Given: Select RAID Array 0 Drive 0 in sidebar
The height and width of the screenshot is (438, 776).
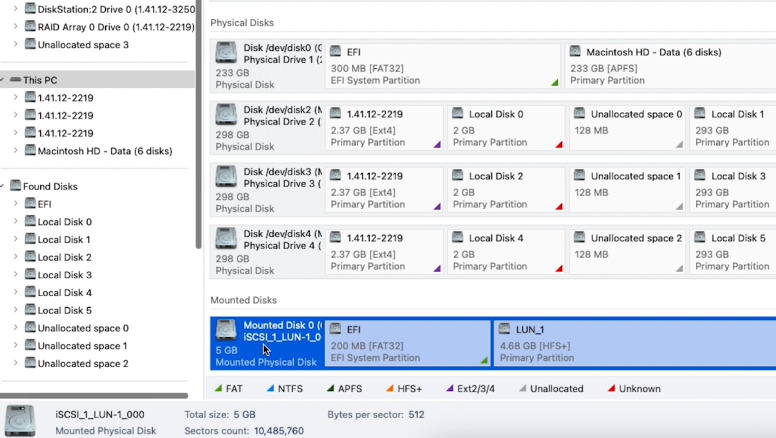Looking at the screenshot, I should (116, 27).
